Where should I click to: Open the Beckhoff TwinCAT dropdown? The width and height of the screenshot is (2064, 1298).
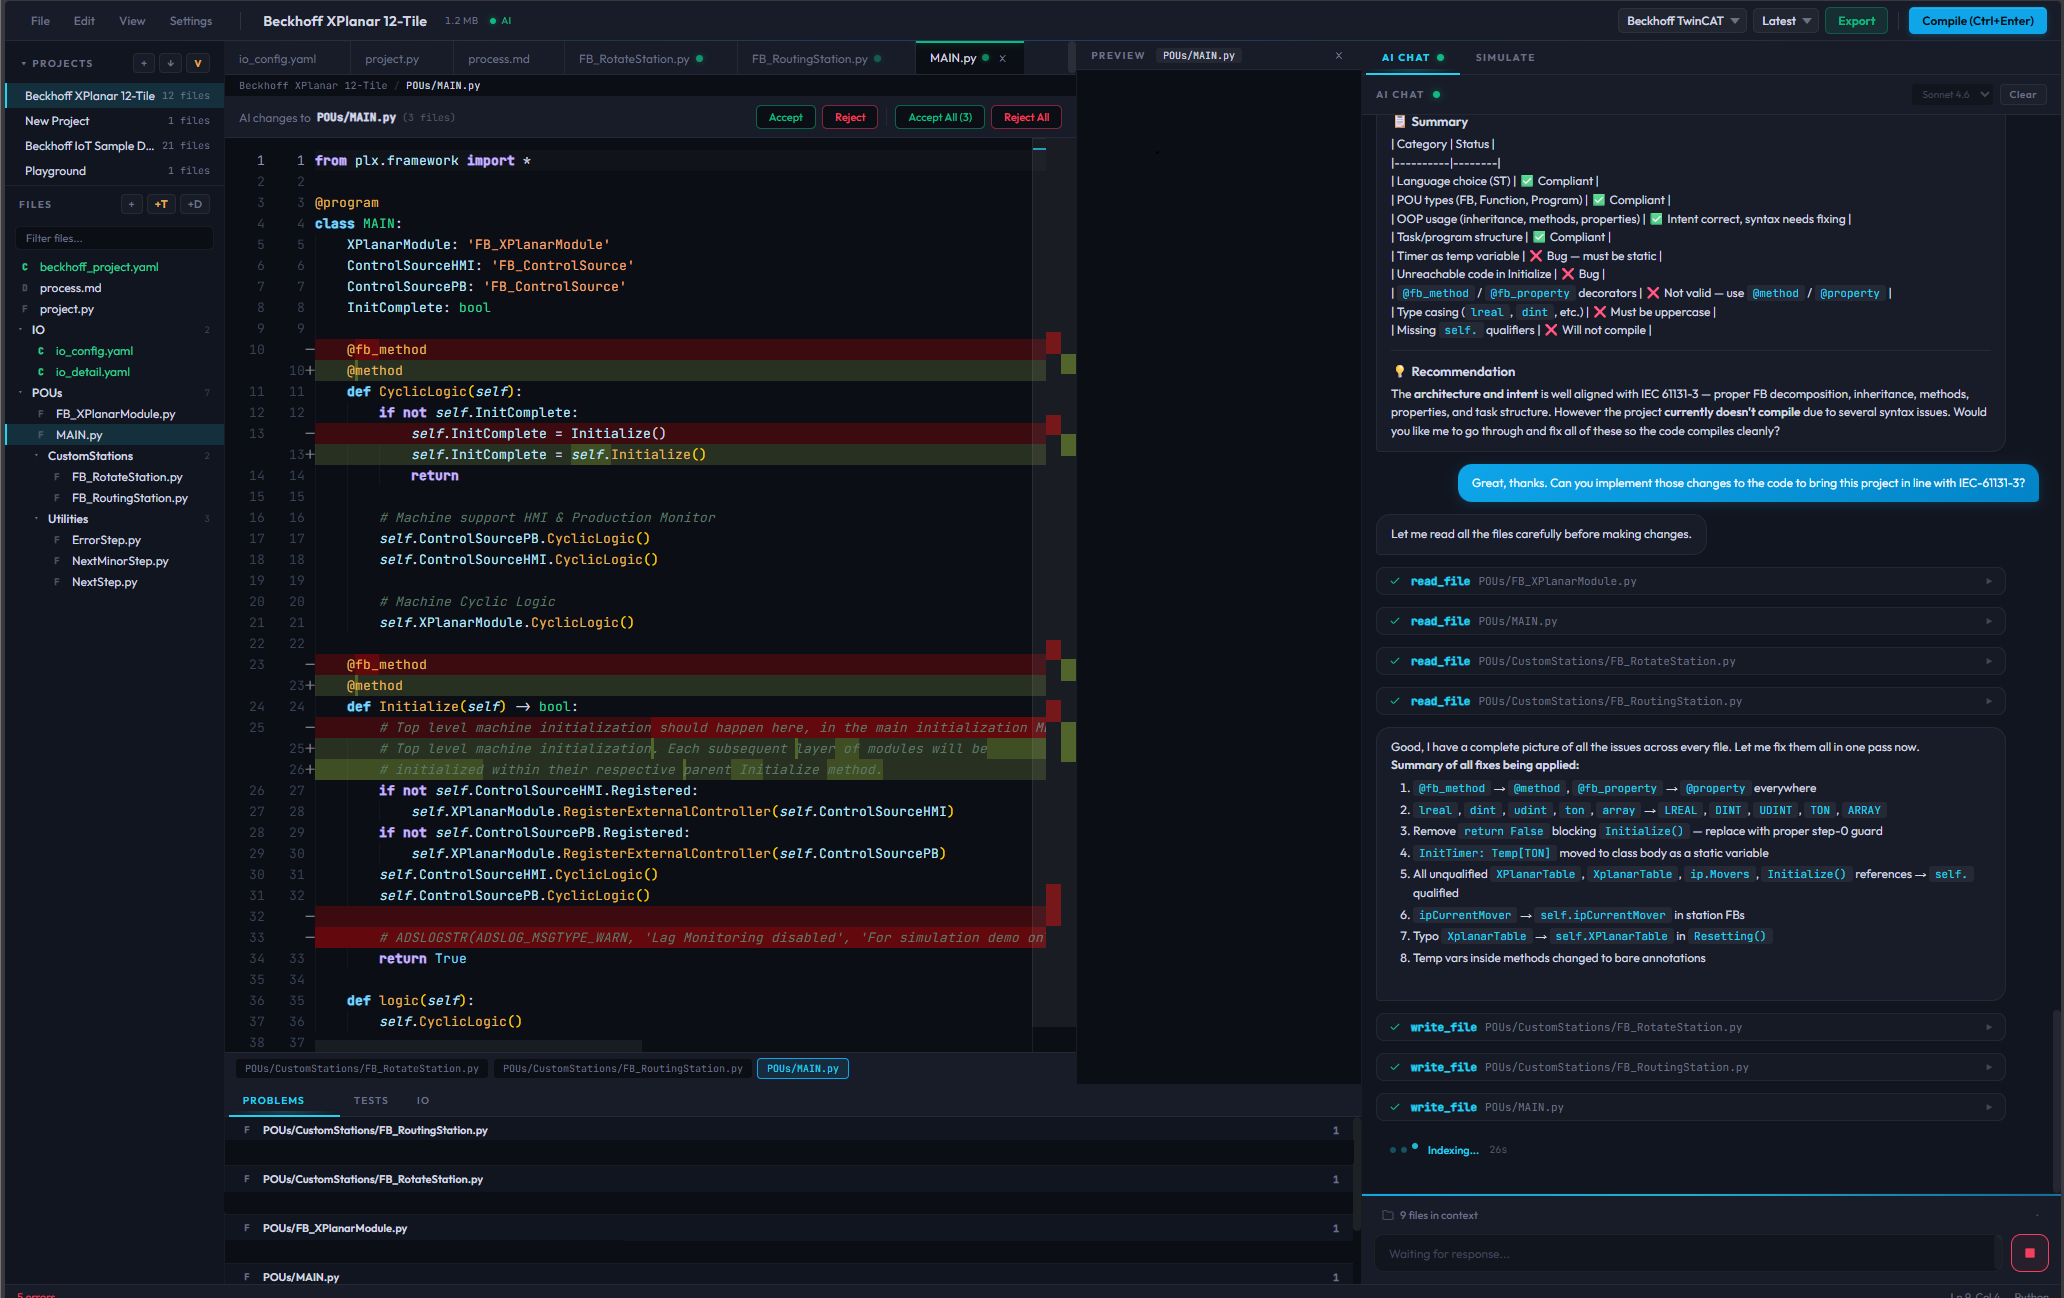pos(1681,20)
